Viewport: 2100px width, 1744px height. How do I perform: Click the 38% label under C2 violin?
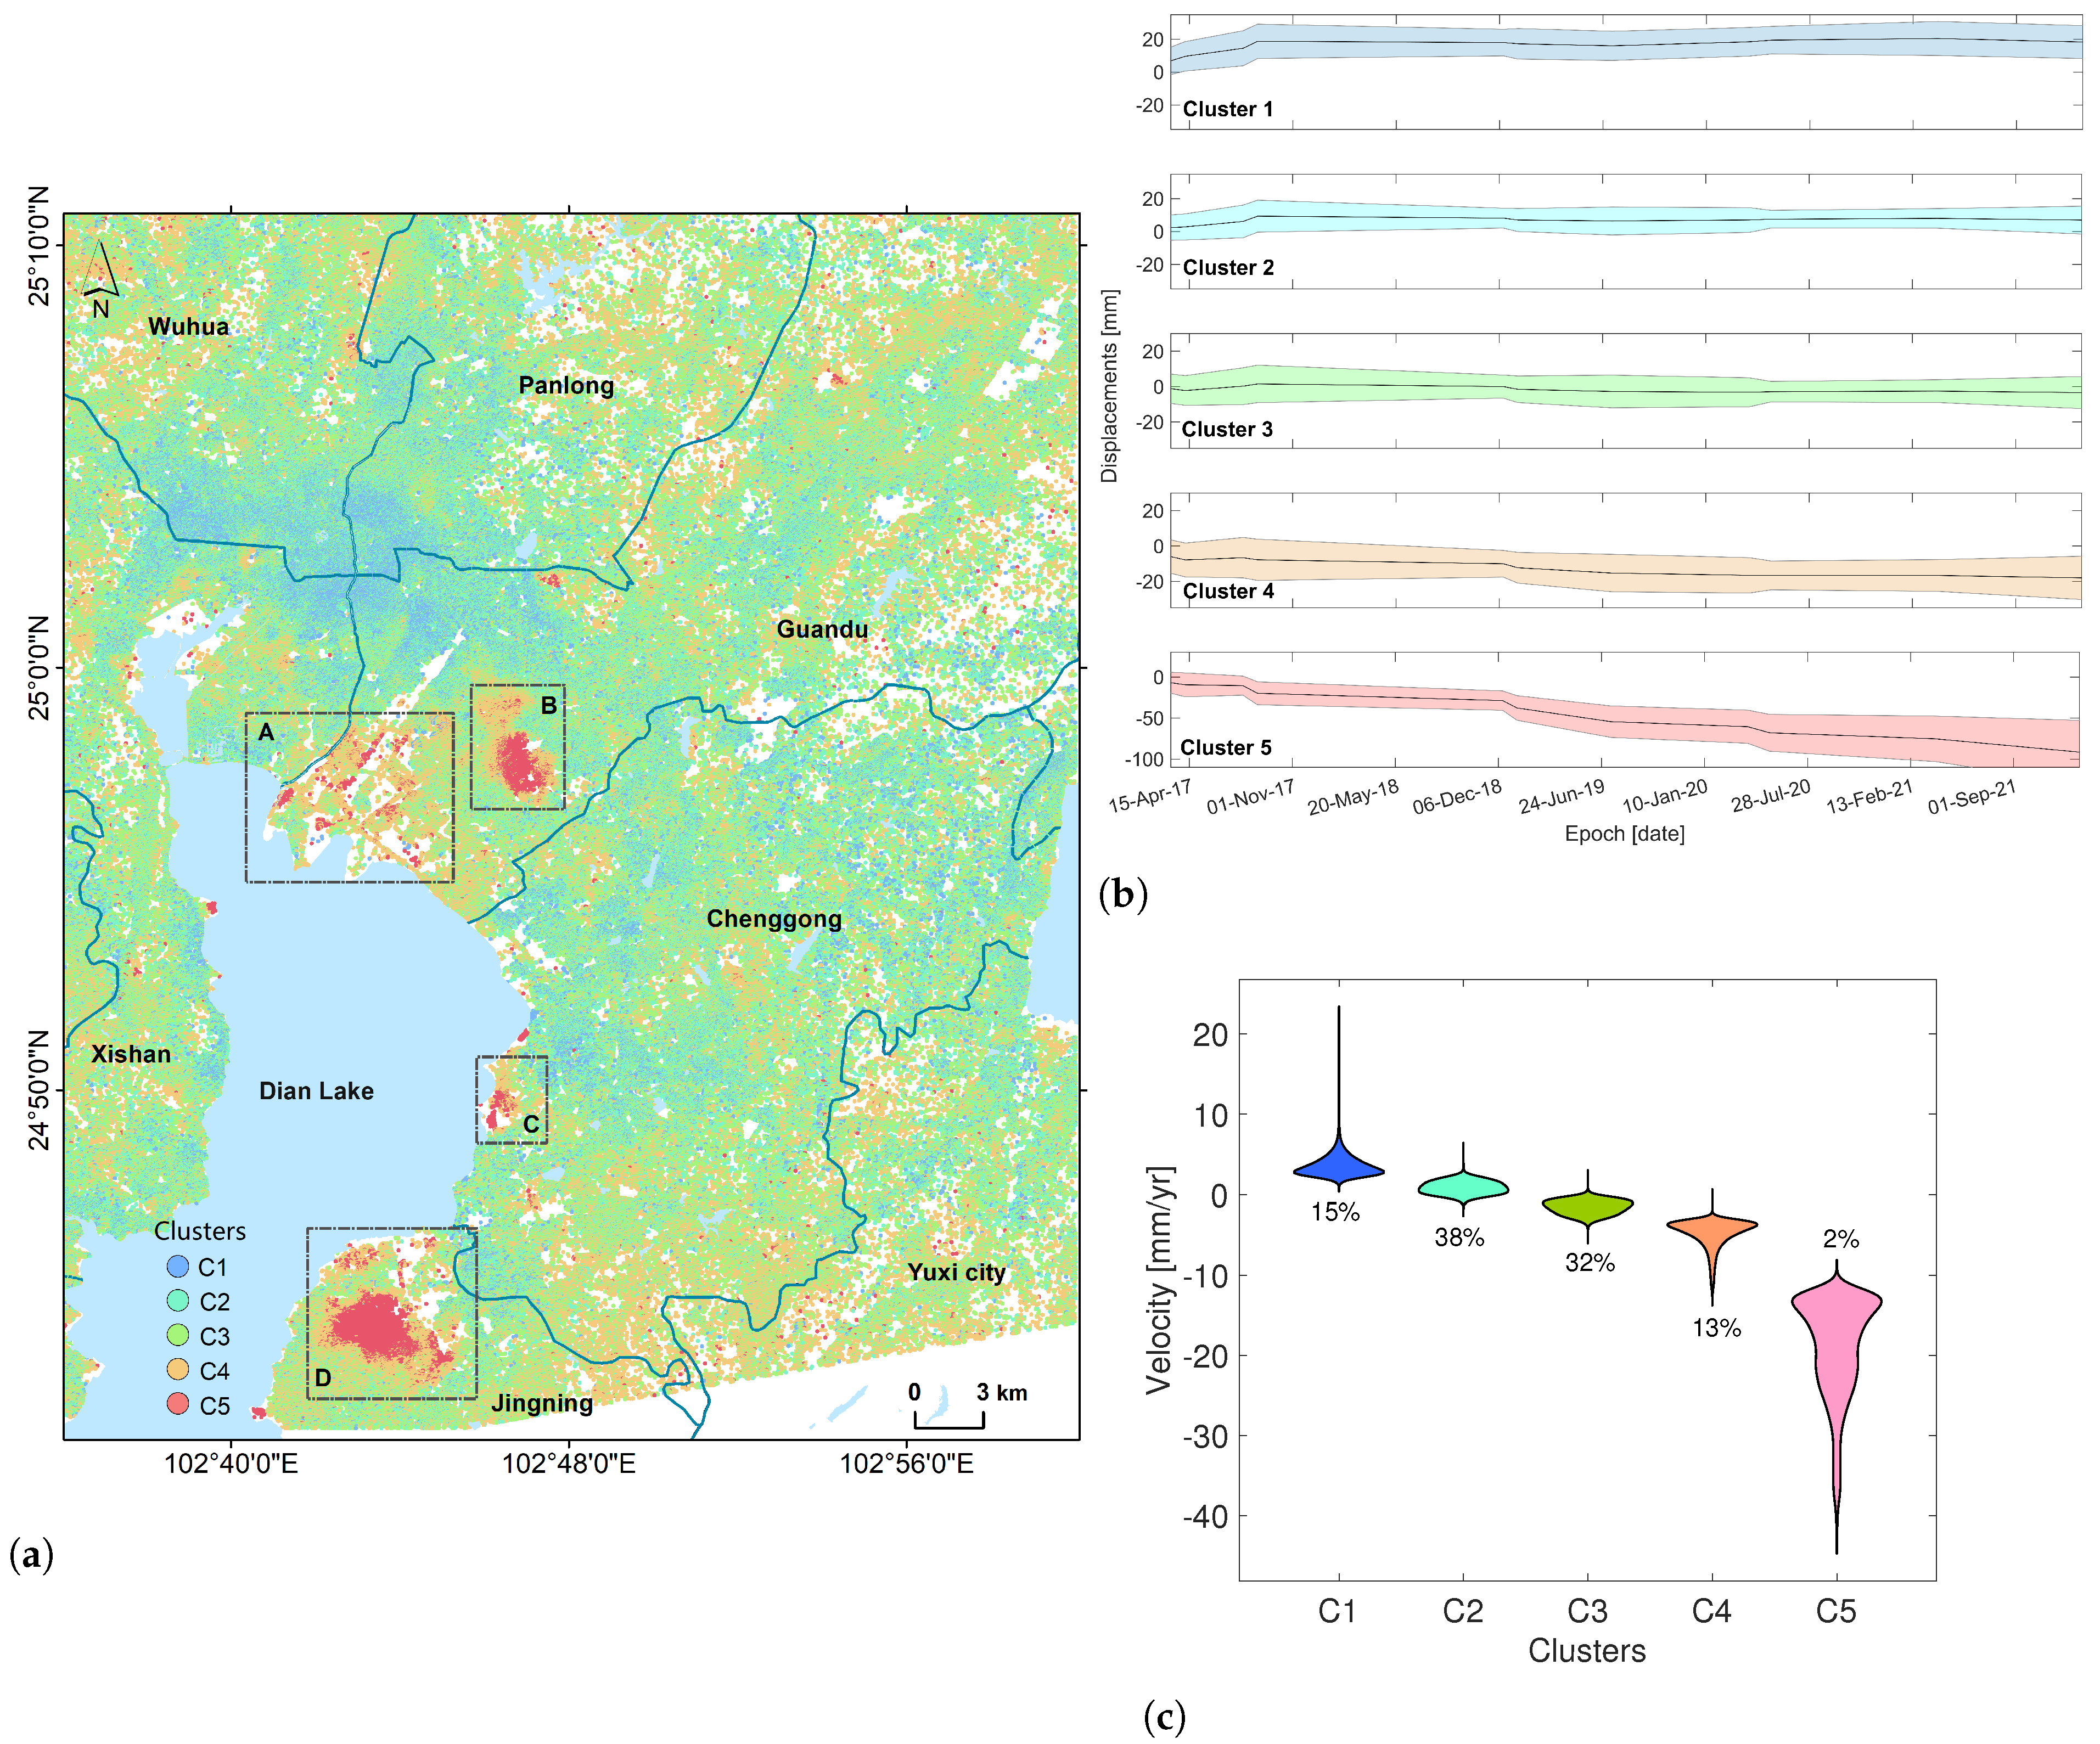tap(1459, 1238)
